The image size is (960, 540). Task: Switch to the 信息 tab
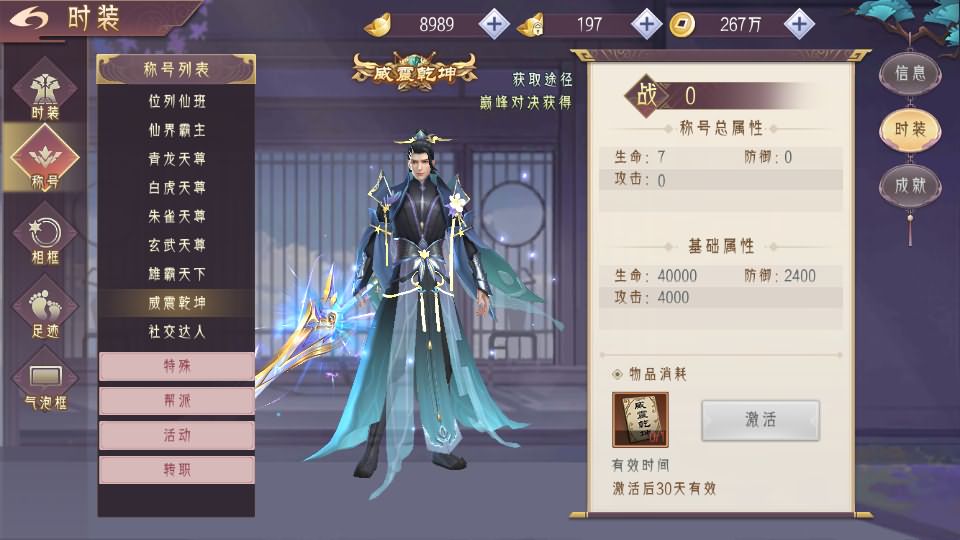coord(910,73)
